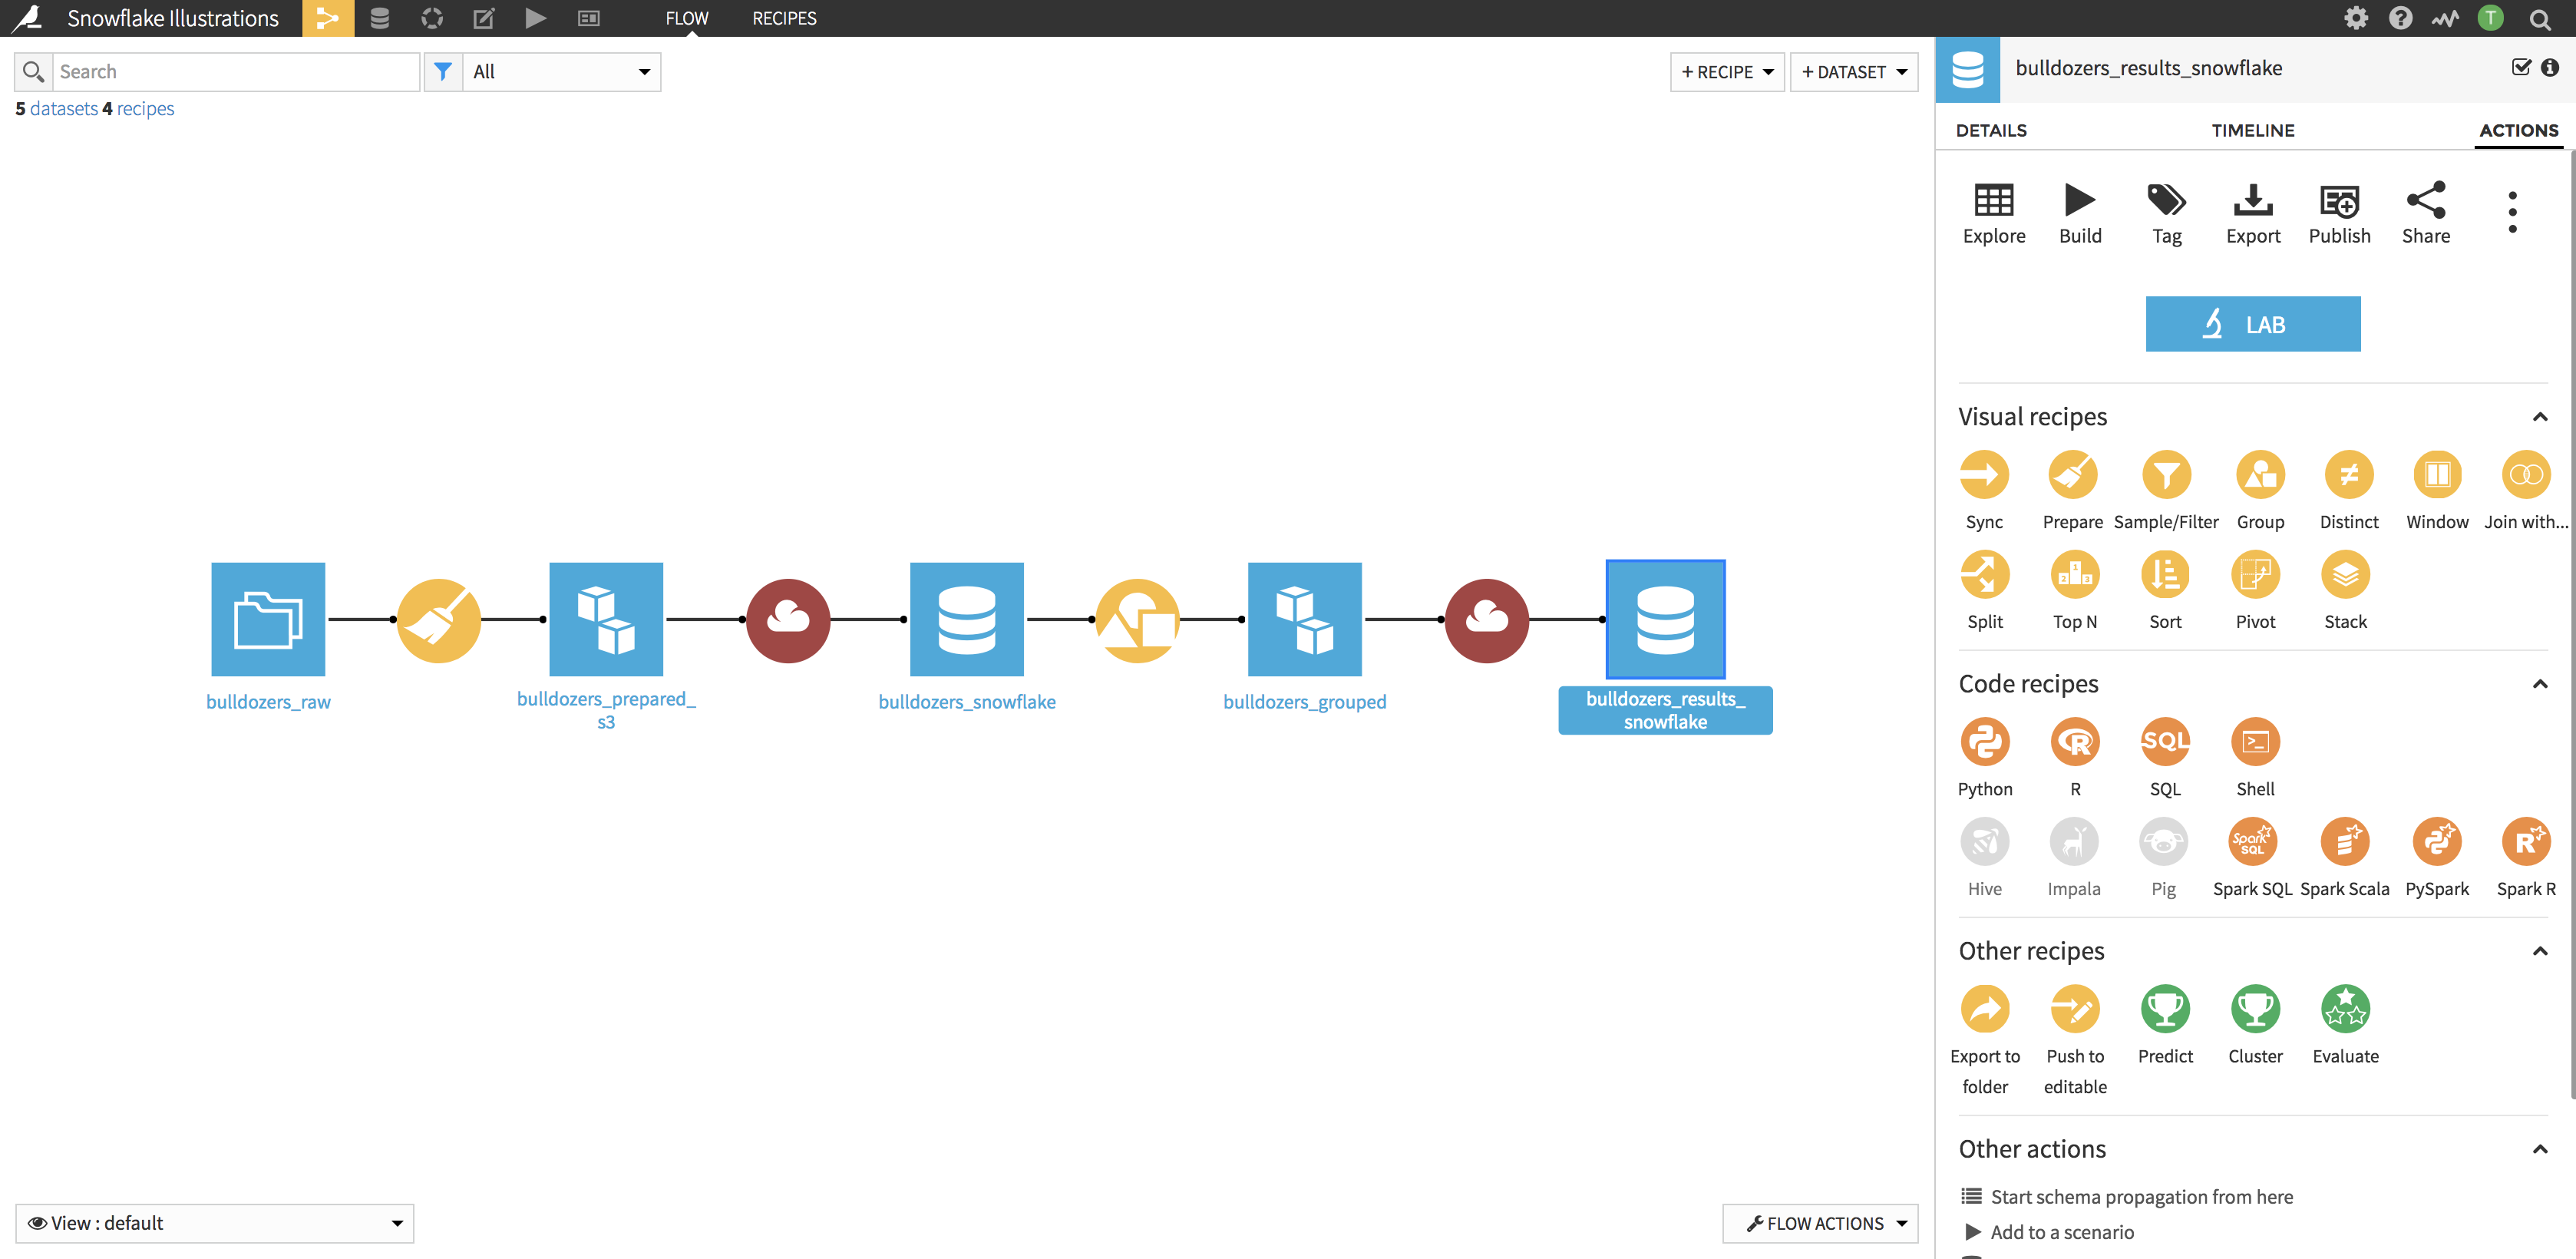Open the FLOW ACTIONS dropdown
The width and height of the screenshot is (2576, 1259).
1820,1223
